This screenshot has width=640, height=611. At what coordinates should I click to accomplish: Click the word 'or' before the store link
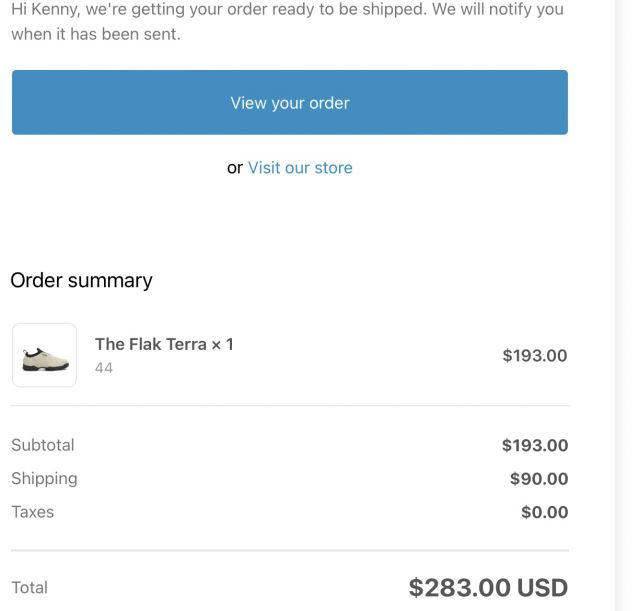click(235, 168)
